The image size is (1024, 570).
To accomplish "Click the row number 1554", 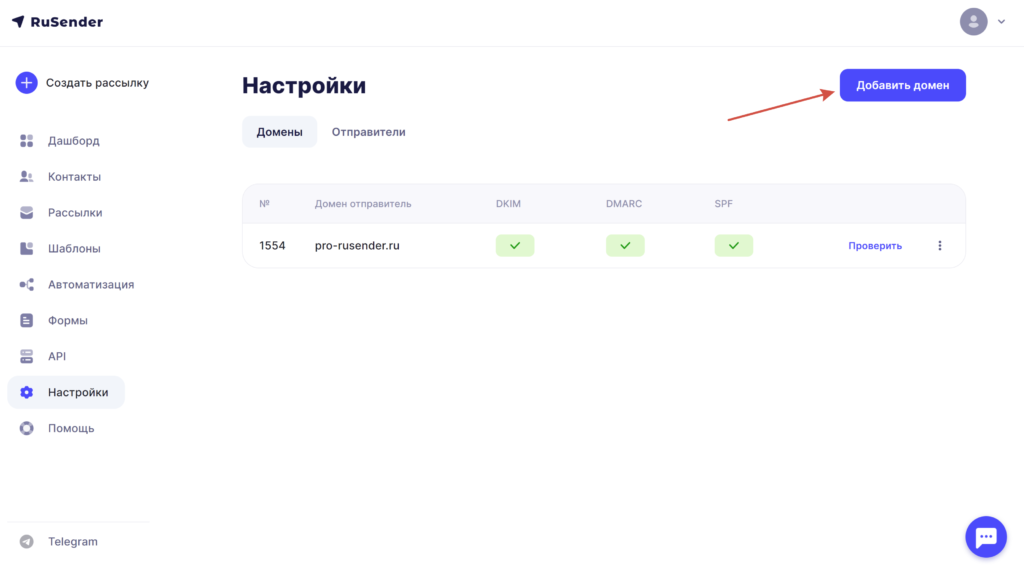I will click(272, 245).
